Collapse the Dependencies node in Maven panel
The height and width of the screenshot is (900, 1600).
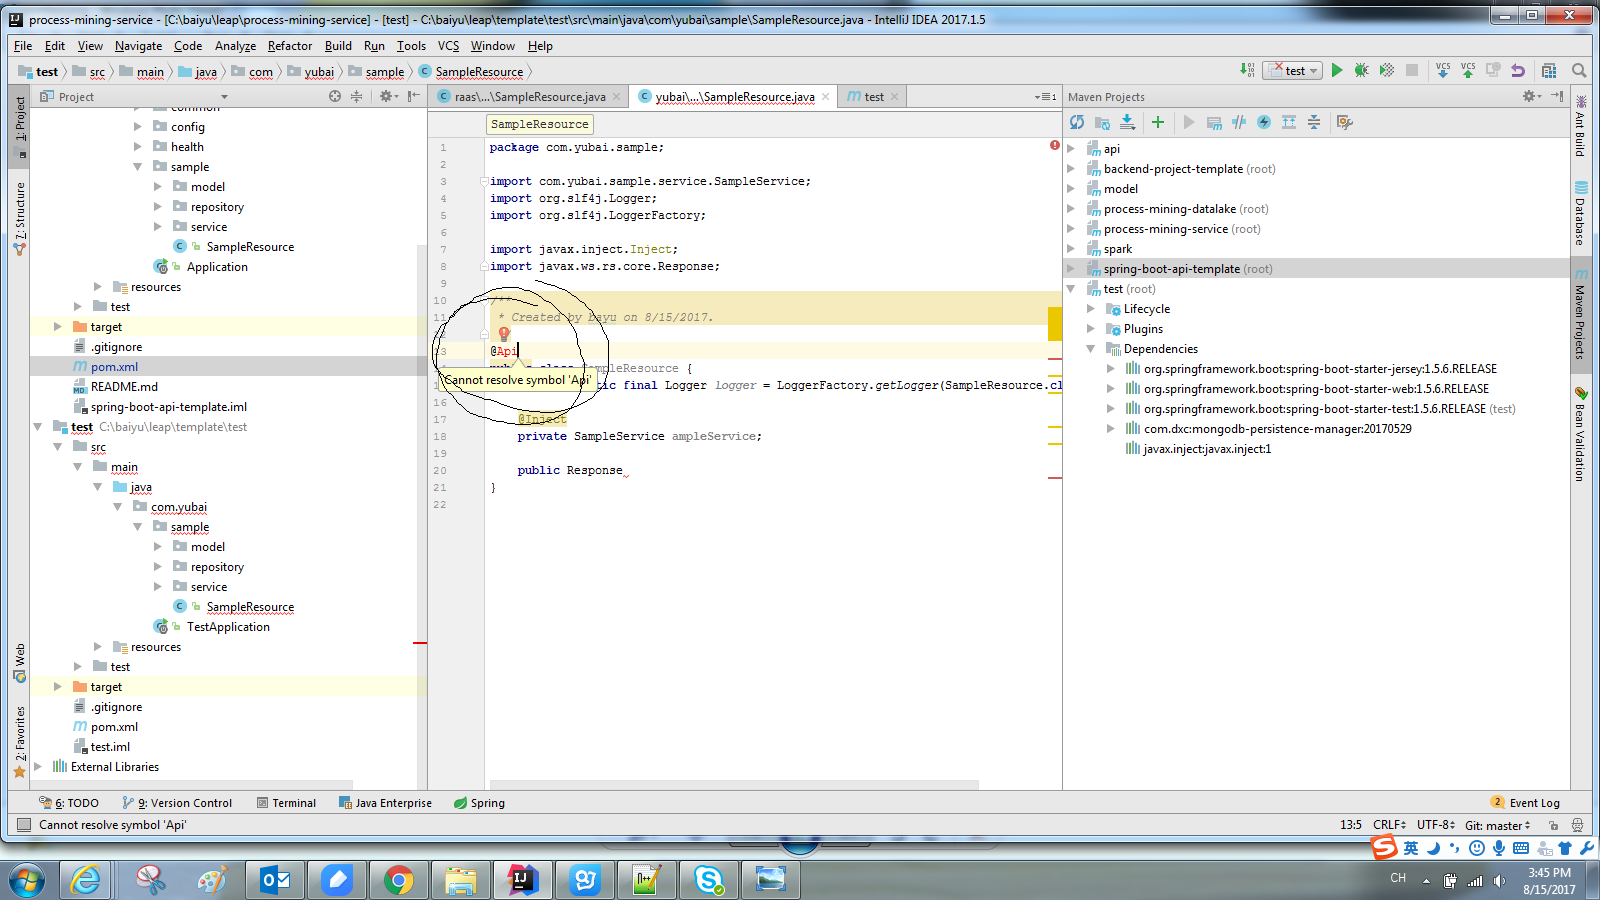[x=1091, y=349]
